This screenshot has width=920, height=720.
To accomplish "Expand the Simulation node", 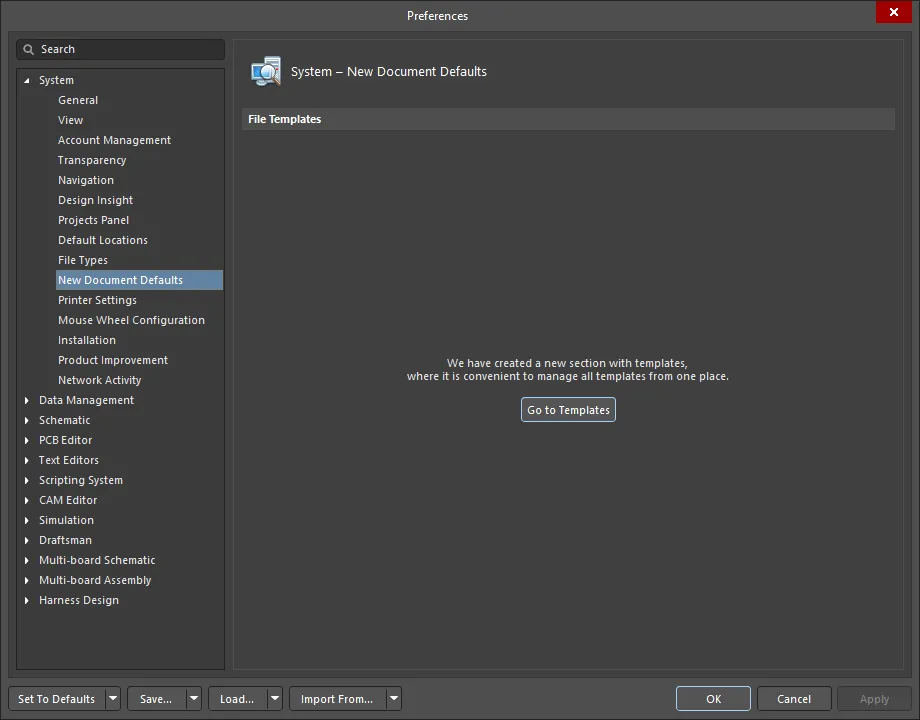I will (26, 520).
